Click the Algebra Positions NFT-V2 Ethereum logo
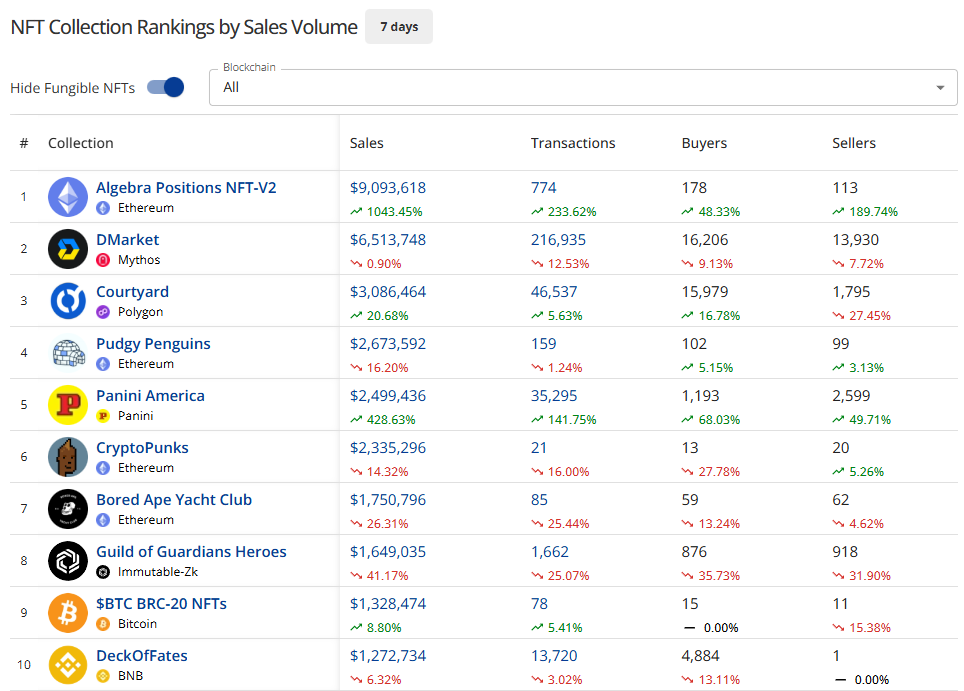964x691 pixels. point(68,197)
